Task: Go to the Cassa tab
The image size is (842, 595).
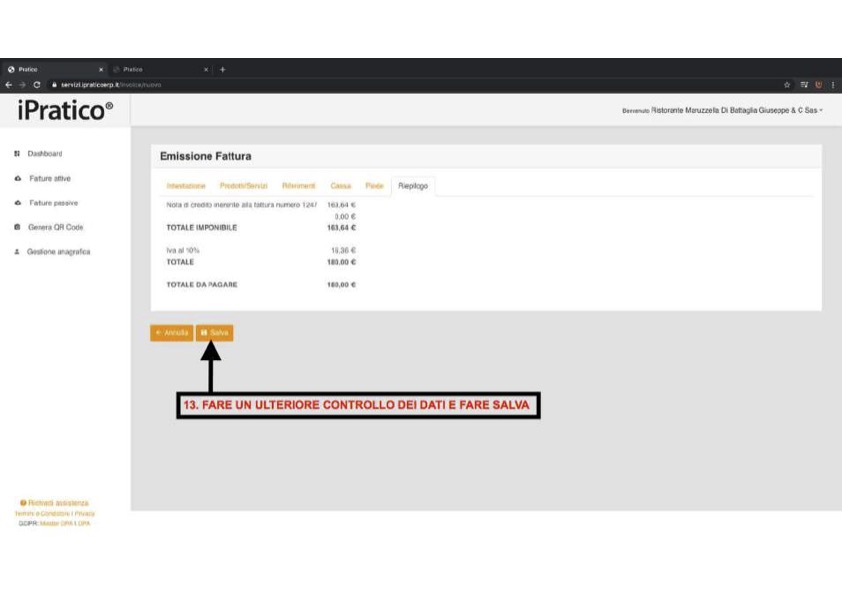Action: pyautogui.click(x=340, y=186)
